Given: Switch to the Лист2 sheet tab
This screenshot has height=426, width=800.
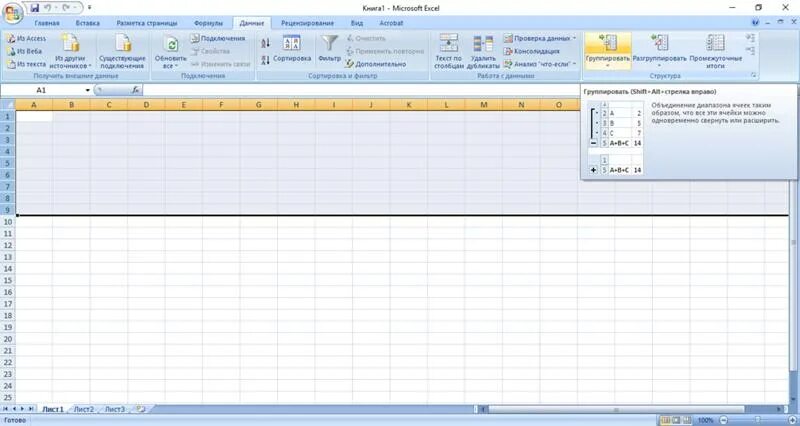Looking at the screenshot, I should (x=84, y=409).
